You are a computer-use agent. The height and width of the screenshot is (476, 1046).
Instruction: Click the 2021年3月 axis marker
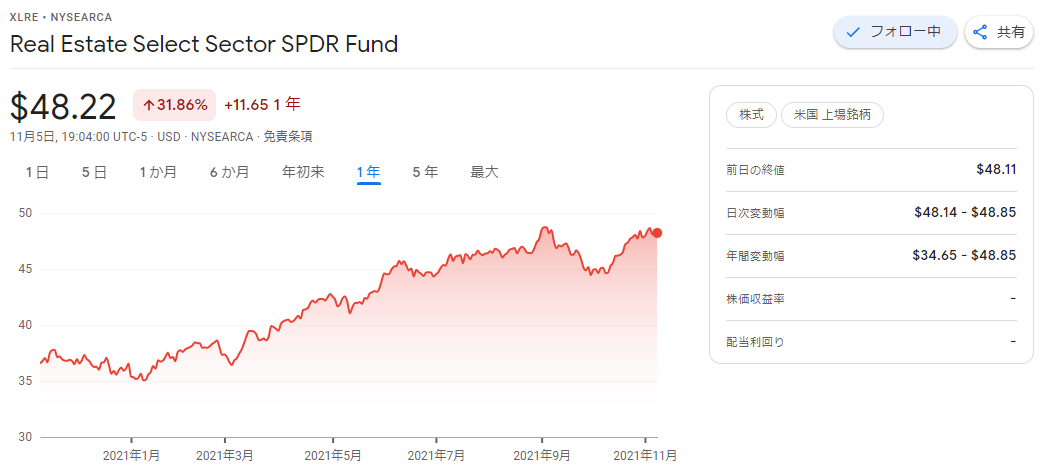[x=225, y=456]
